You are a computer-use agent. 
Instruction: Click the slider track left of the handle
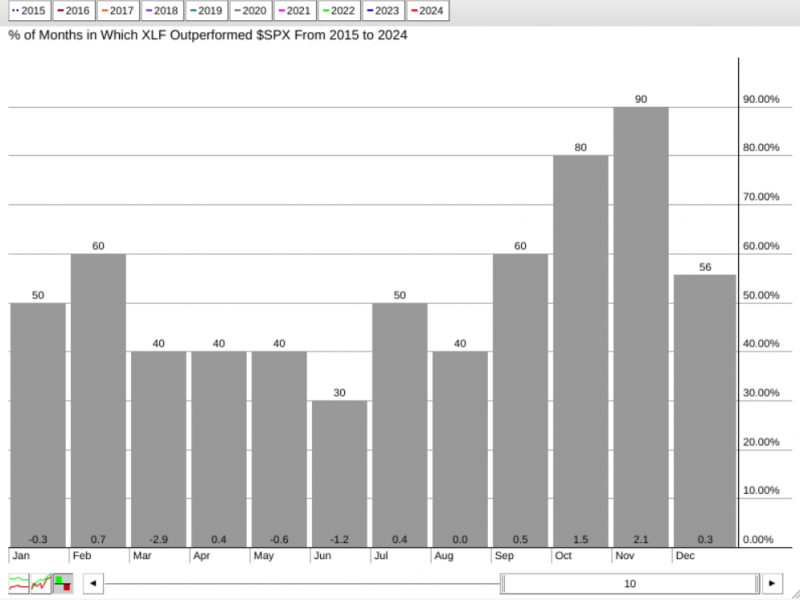(x=302, y=583)
